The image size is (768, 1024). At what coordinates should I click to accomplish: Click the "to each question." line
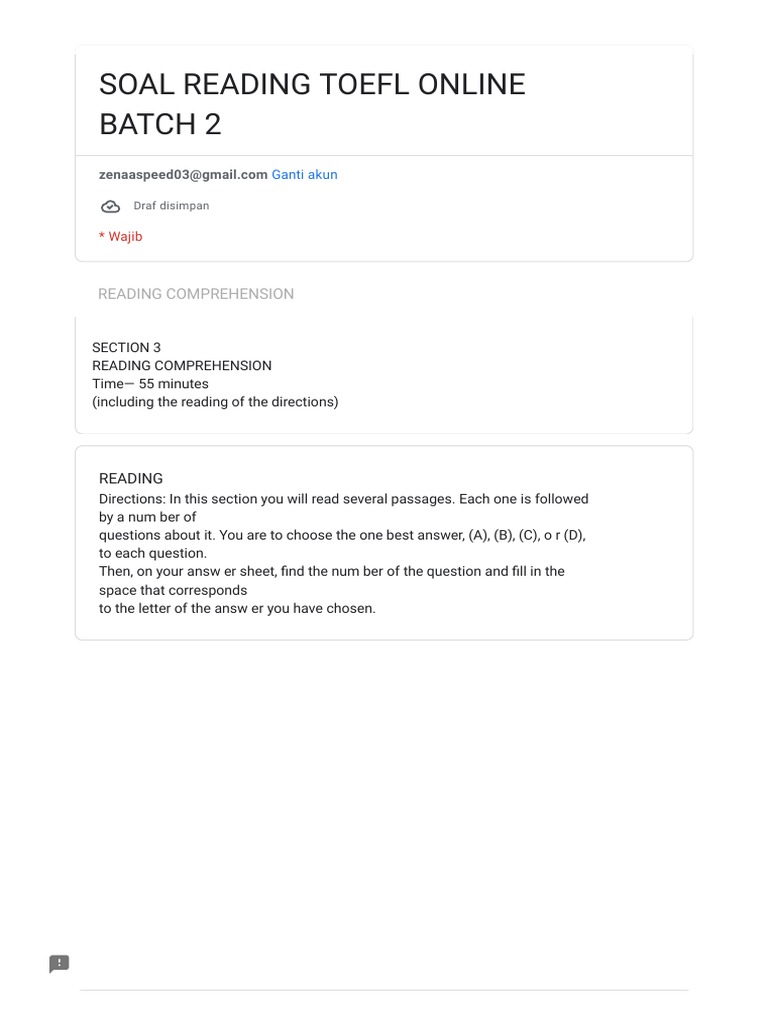(153, 553)
